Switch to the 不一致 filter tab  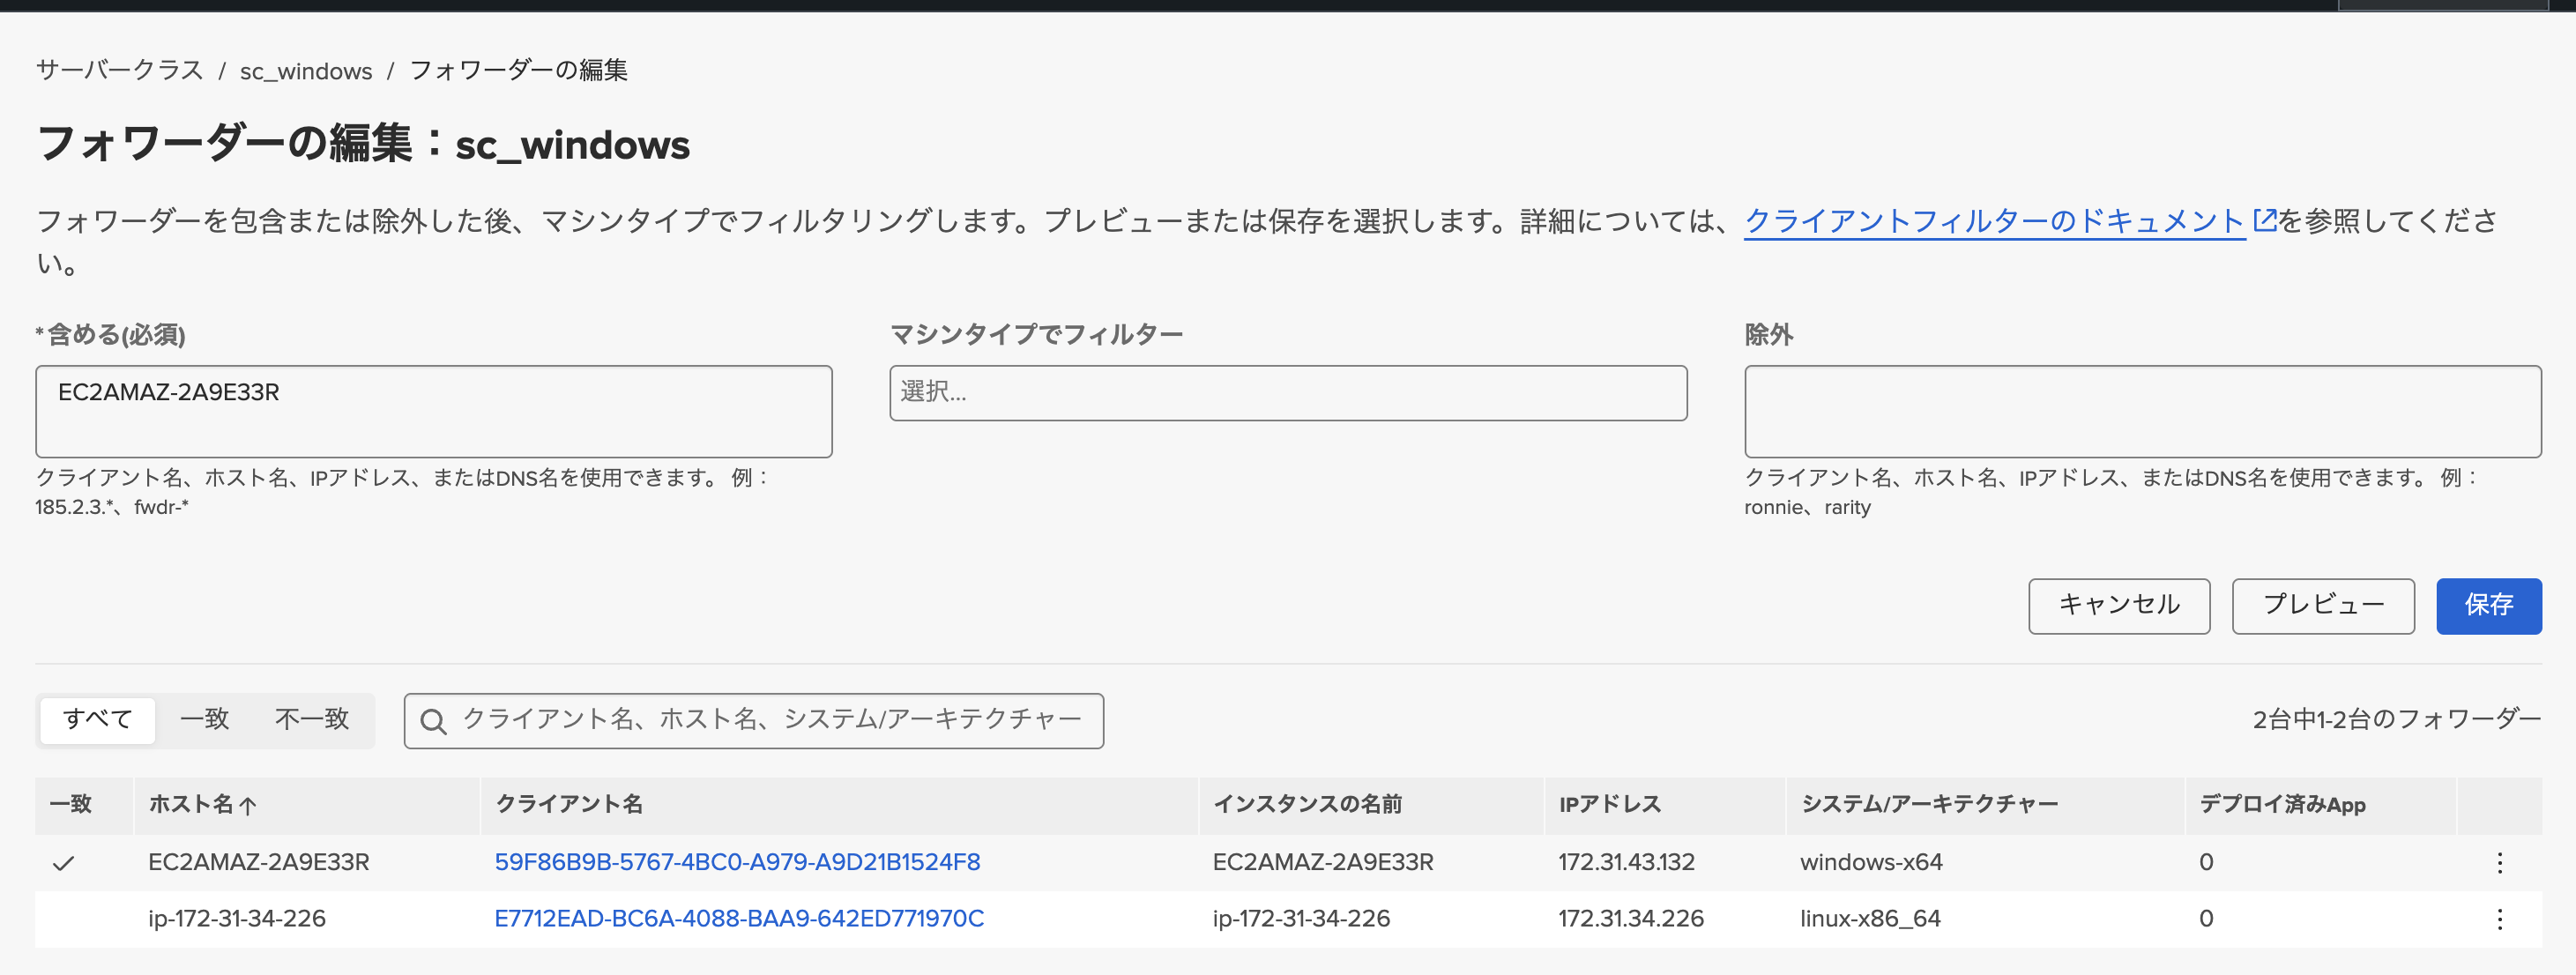(311, 719)
